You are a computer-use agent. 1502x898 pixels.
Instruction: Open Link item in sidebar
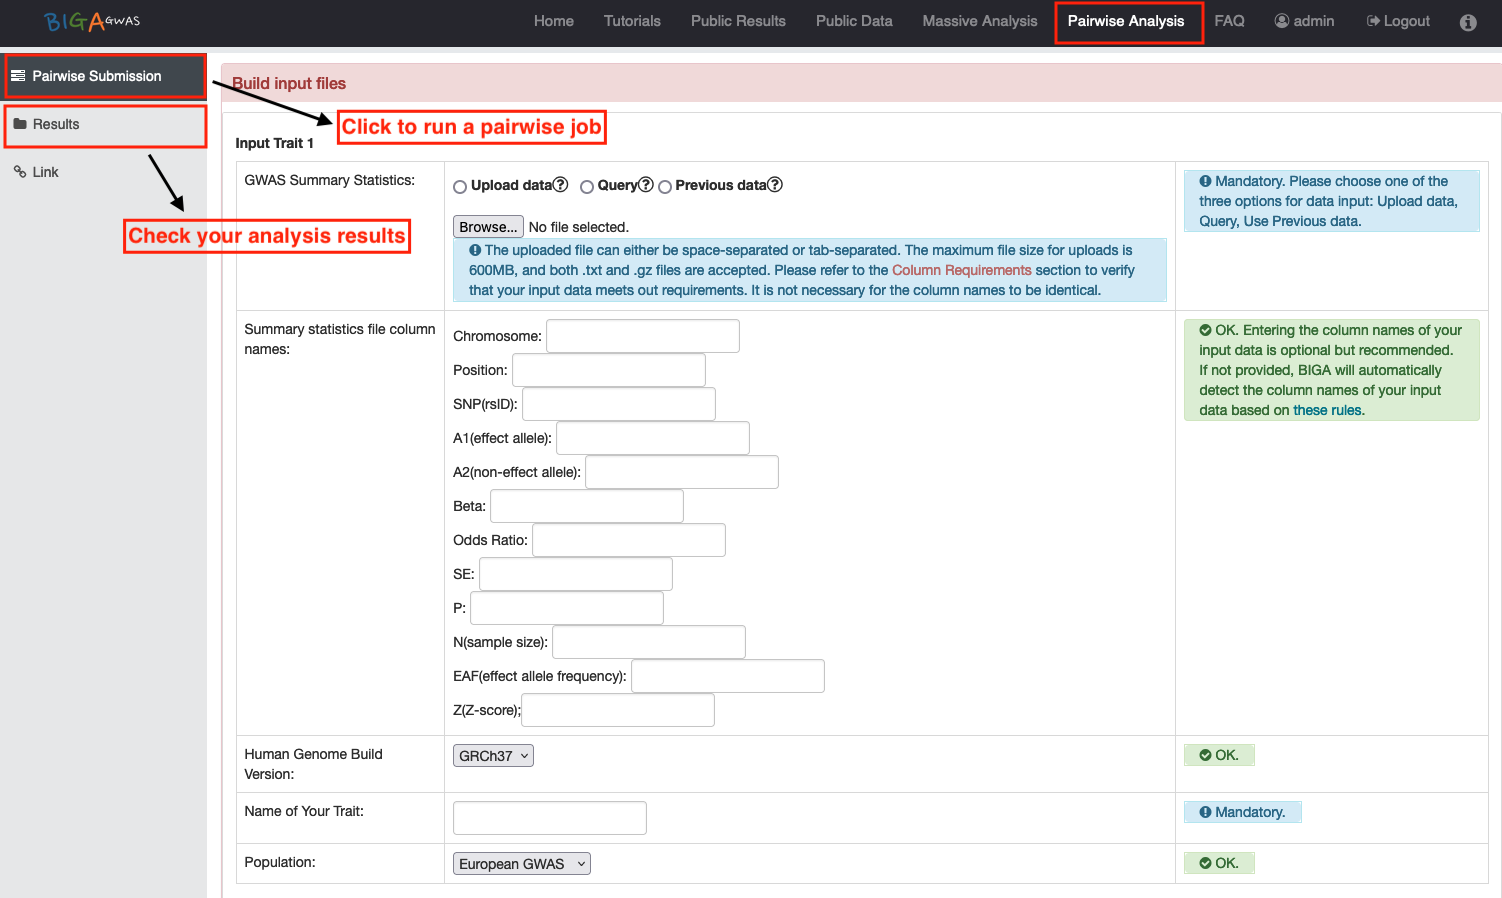click(45, 172)
